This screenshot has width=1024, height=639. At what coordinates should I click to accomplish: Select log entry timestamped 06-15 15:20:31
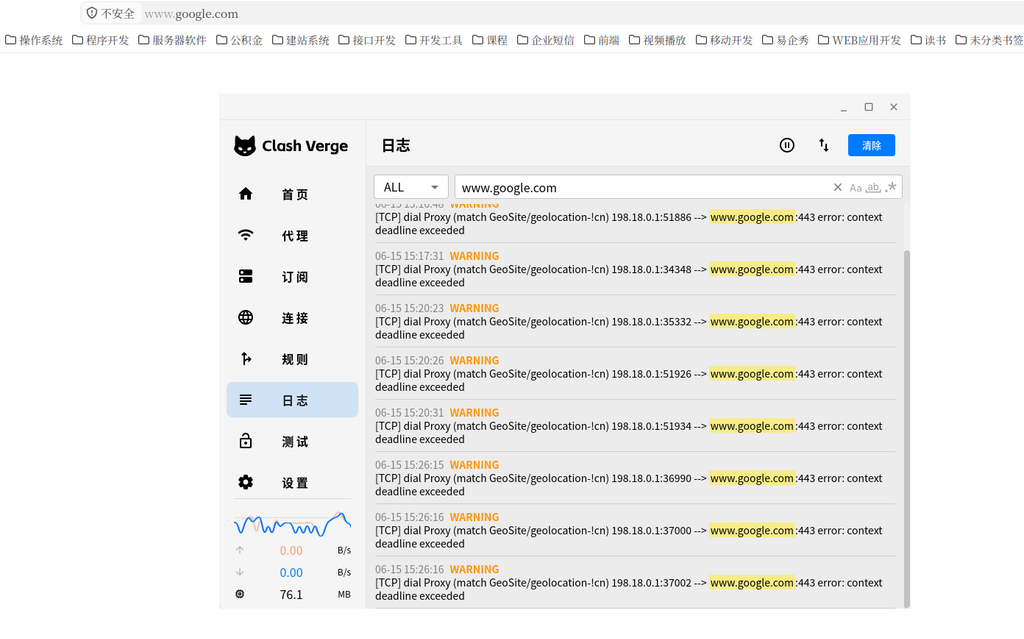[635, 426]
